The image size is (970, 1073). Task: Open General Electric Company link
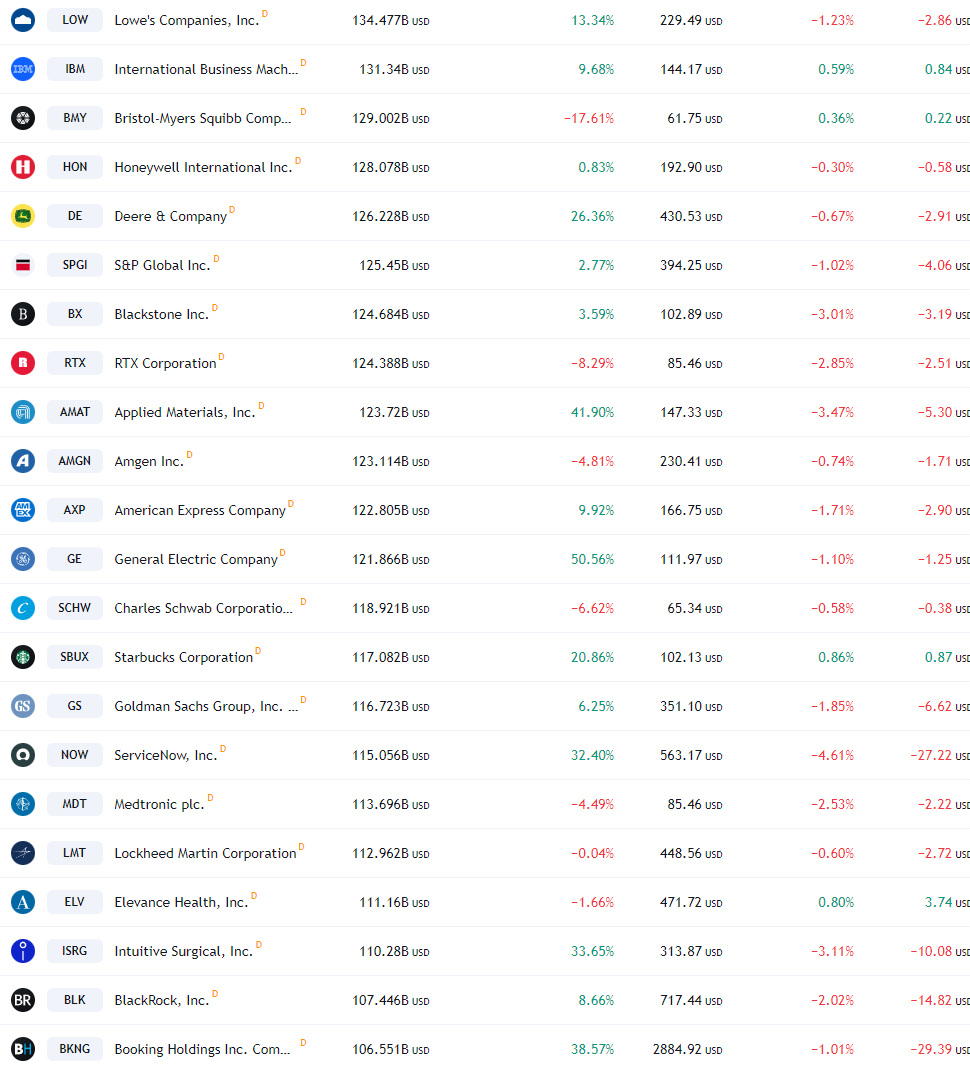[196, 560]
